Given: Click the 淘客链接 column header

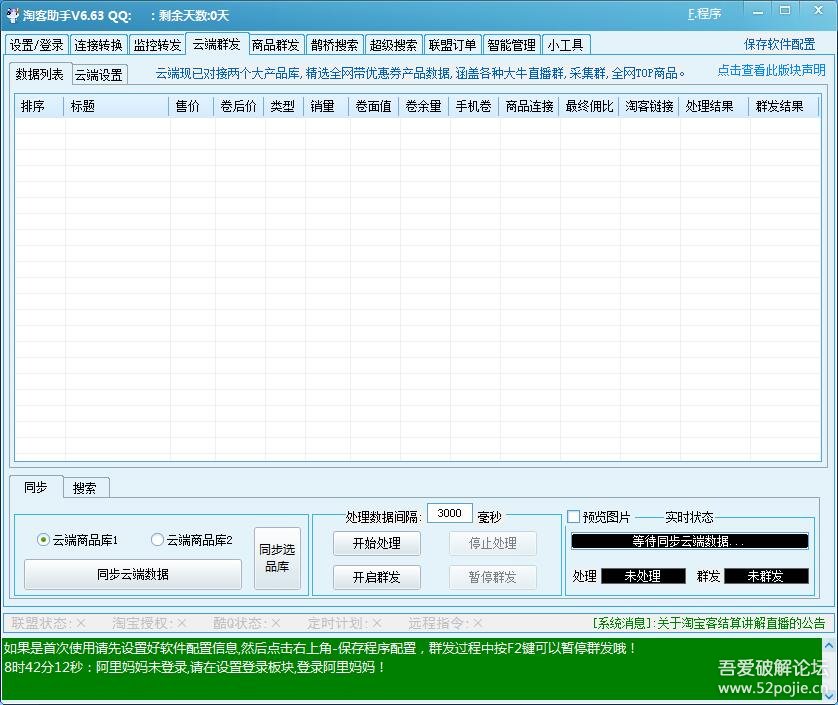Looking at the screenshot, I should pyautogui.click(x=649, y=106).
